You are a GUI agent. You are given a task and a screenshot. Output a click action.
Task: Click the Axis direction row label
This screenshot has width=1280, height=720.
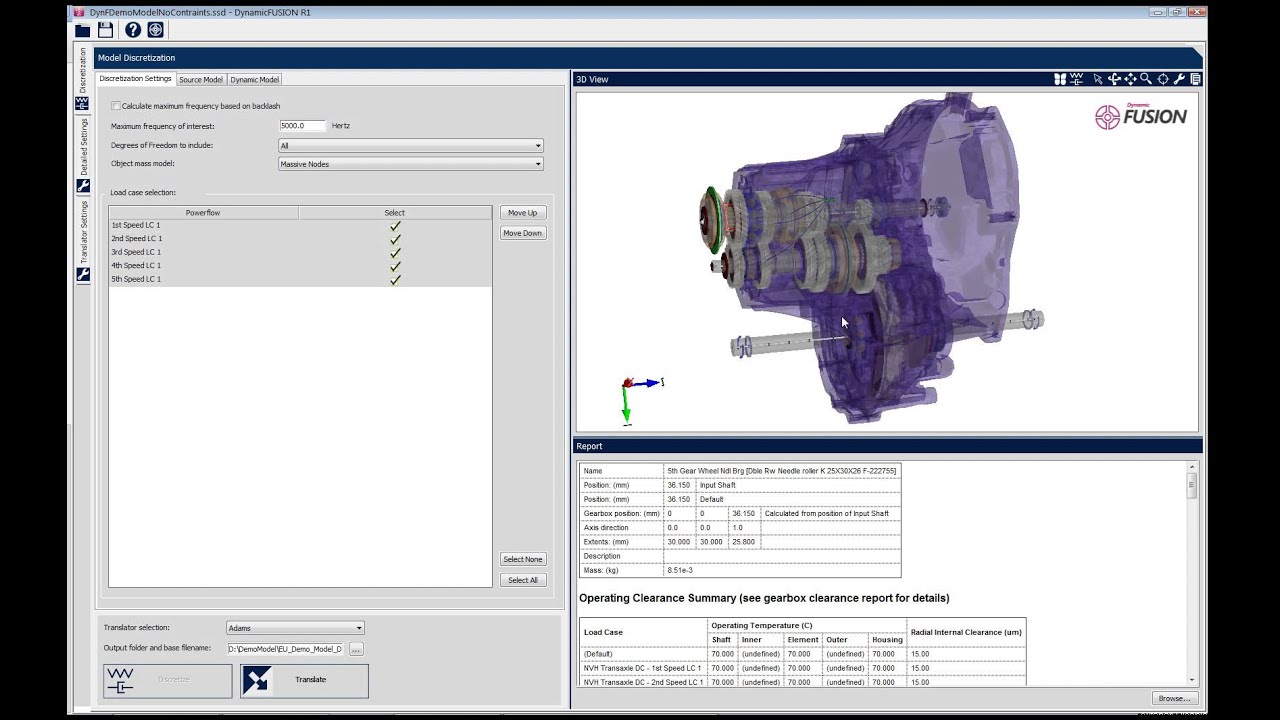click(622, 528)
